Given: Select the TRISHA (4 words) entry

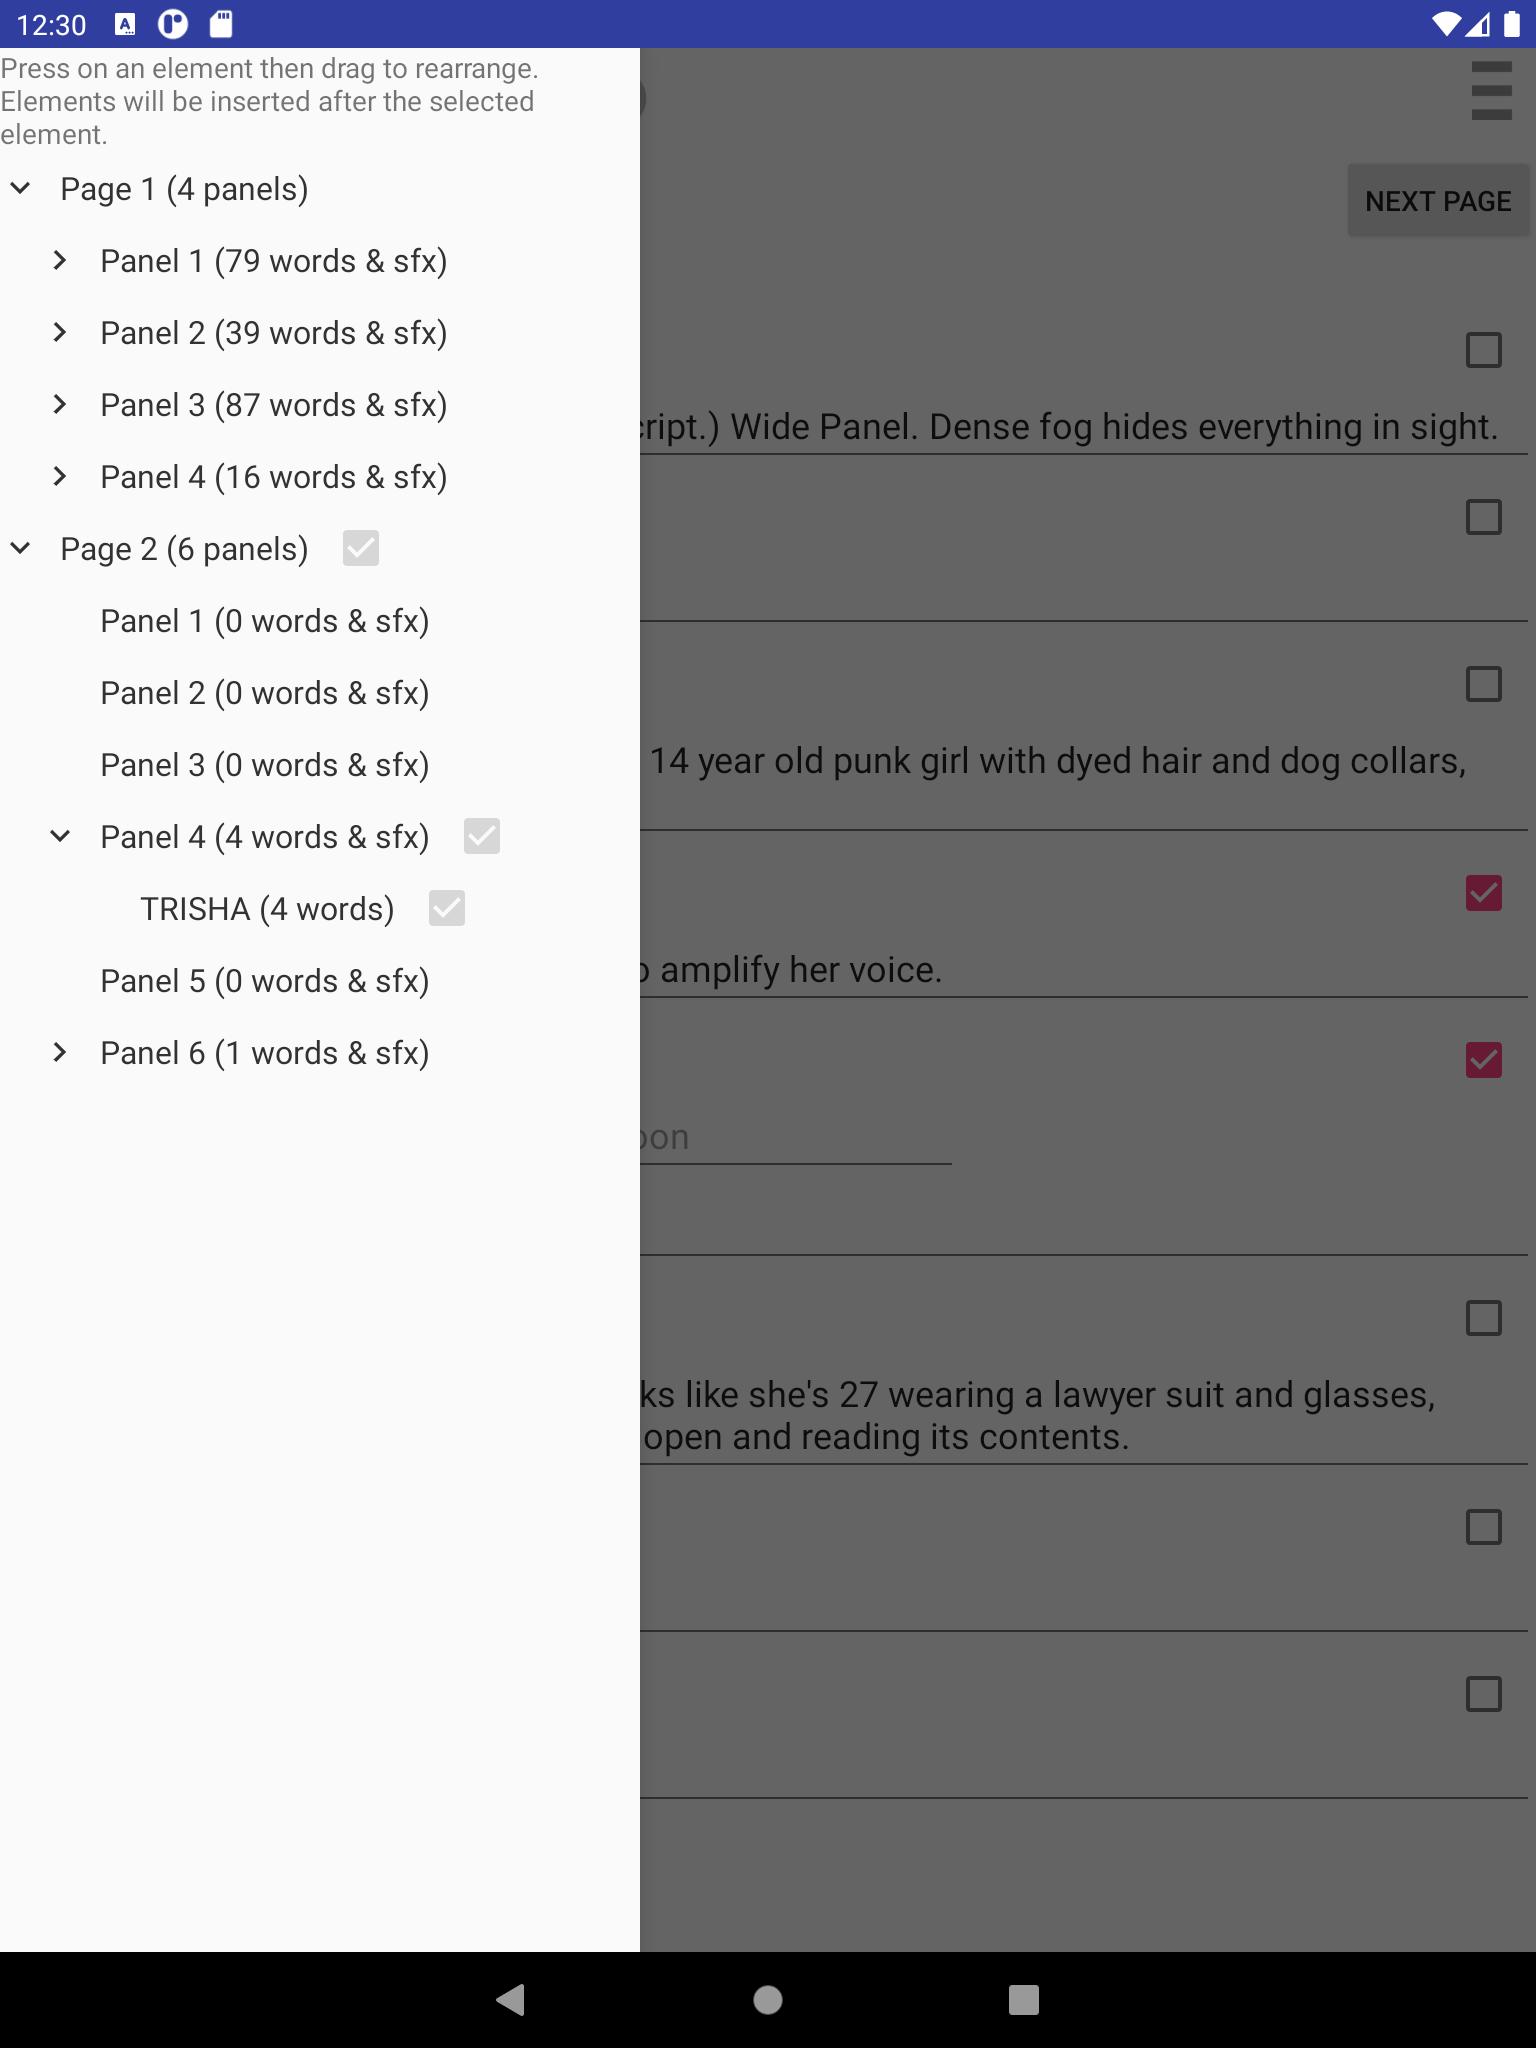Looking at the screenshot, I should click(267, 909).
